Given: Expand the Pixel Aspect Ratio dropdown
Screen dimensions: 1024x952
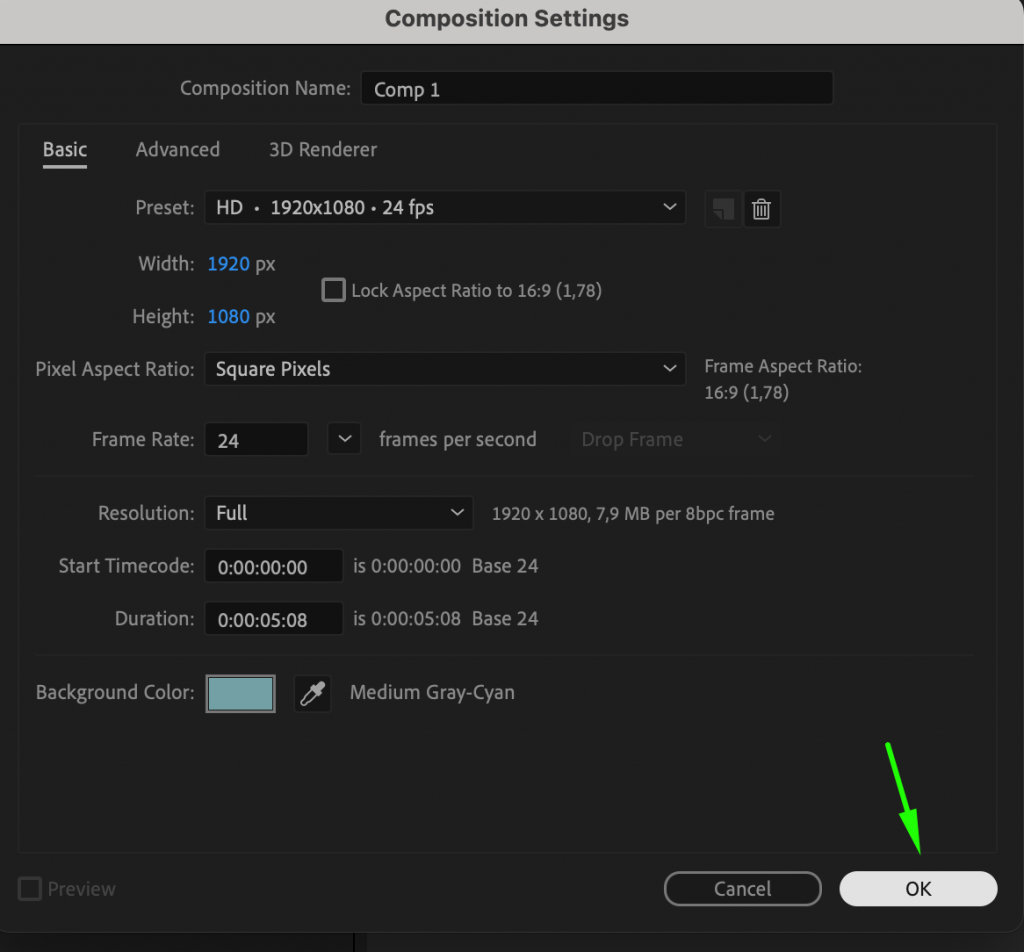Looking at the screenshot, I should [445, 369].
